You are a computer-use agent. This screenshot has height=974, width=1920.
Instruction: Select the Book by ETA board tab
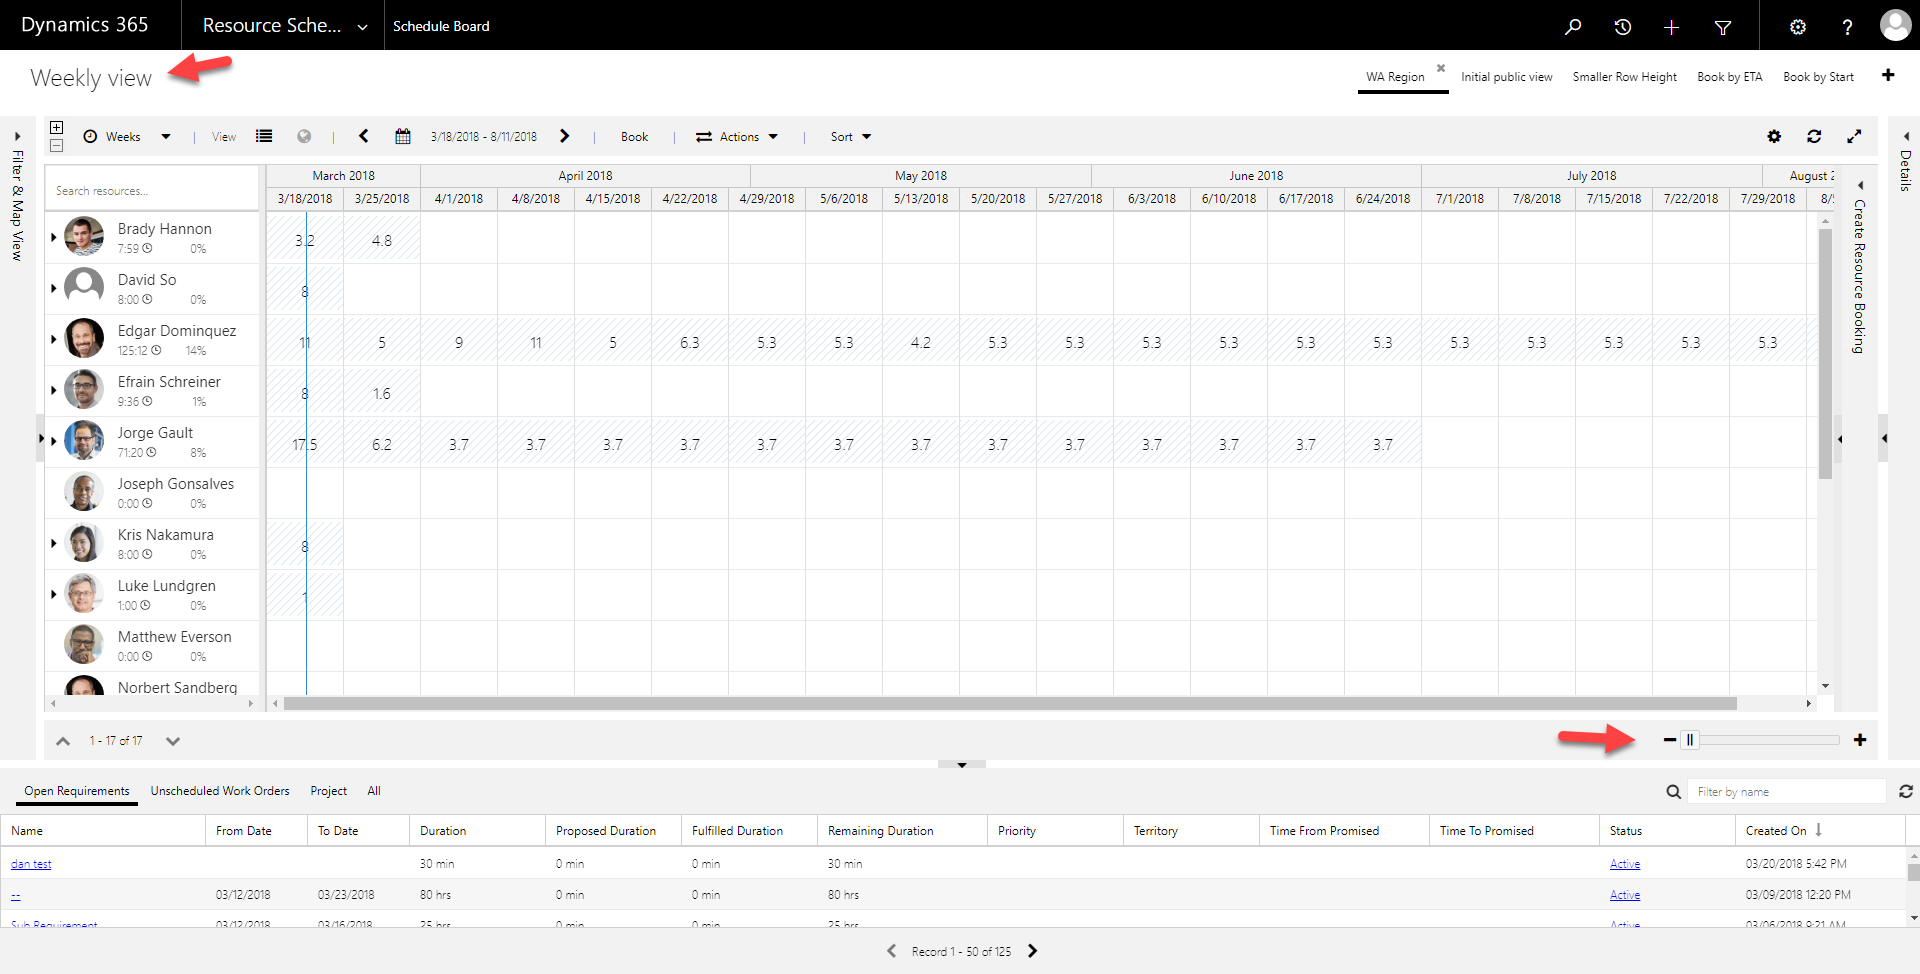click(1729, 76)
